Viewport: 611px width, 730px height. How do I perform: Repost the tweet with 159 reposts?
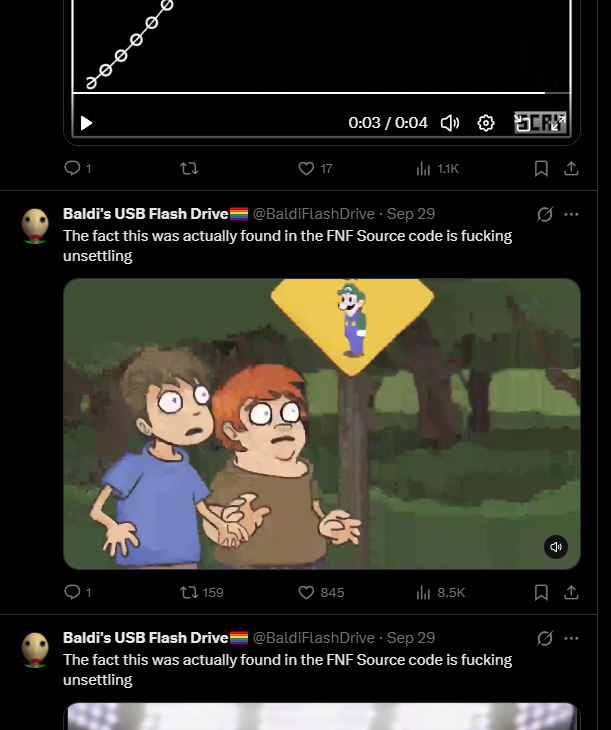point(202,592)
